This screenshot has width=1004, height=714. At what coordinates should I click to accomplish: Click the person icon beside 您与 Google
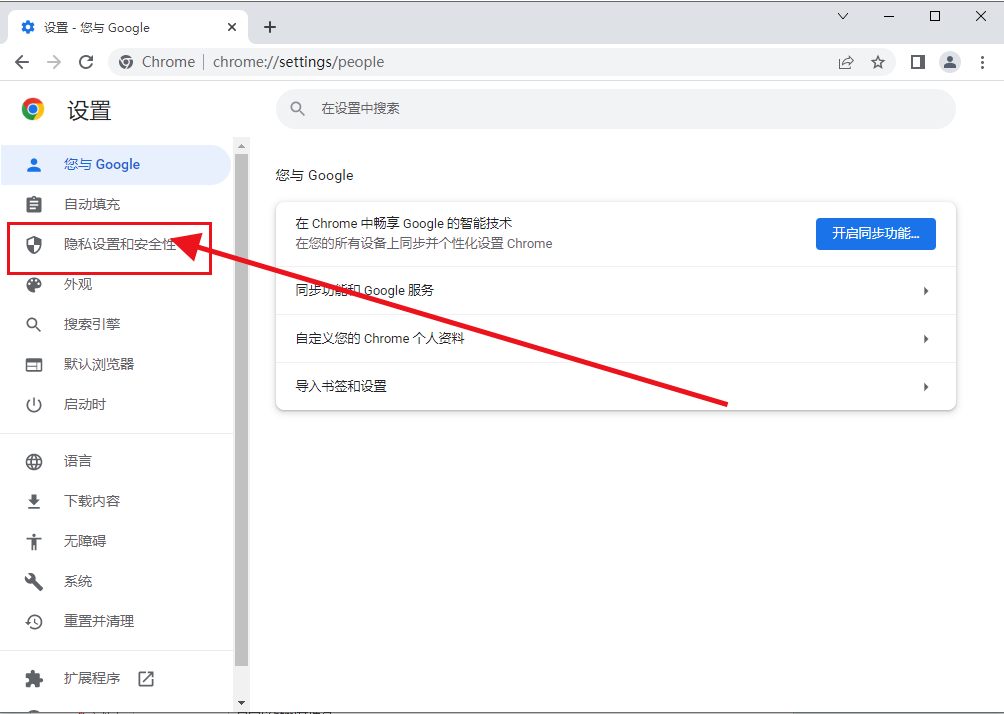(x=34, y=165)
